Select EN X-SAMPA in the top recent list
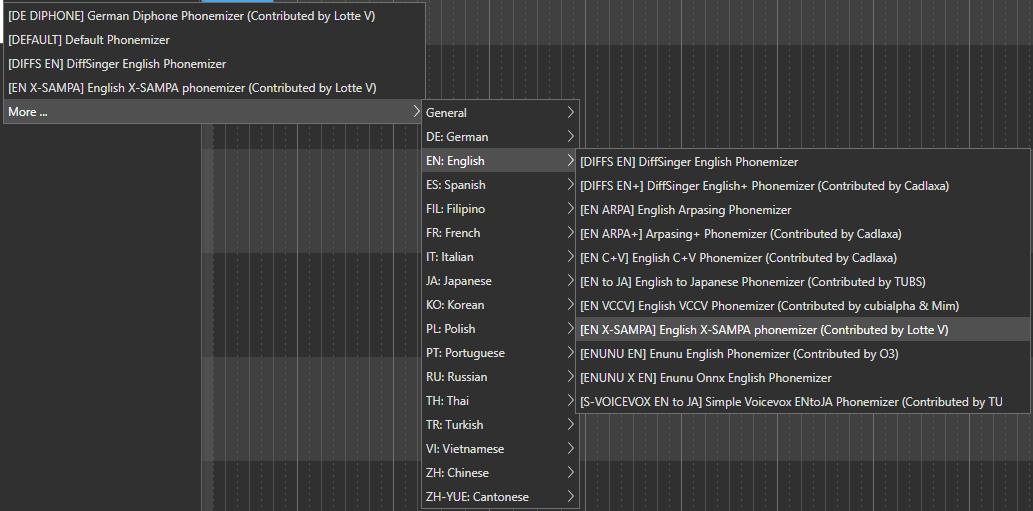The image size is (1033, 511). (214, 88)
